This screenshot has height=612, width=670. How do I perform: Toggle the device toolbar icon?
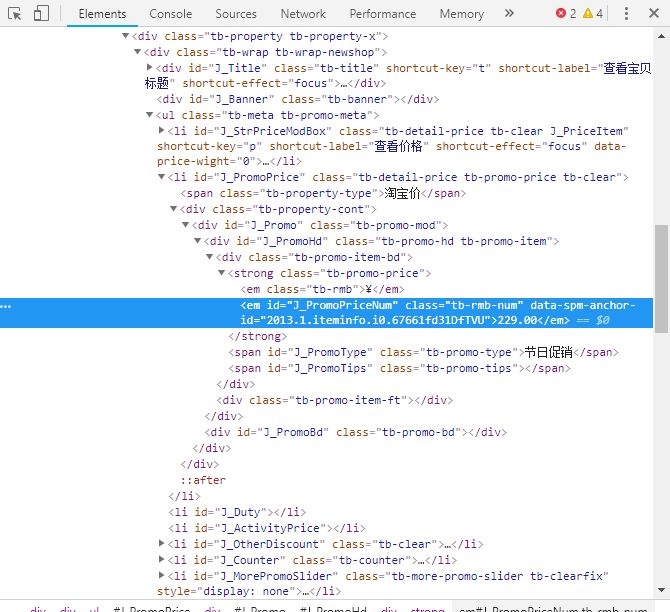coord(41,14)
